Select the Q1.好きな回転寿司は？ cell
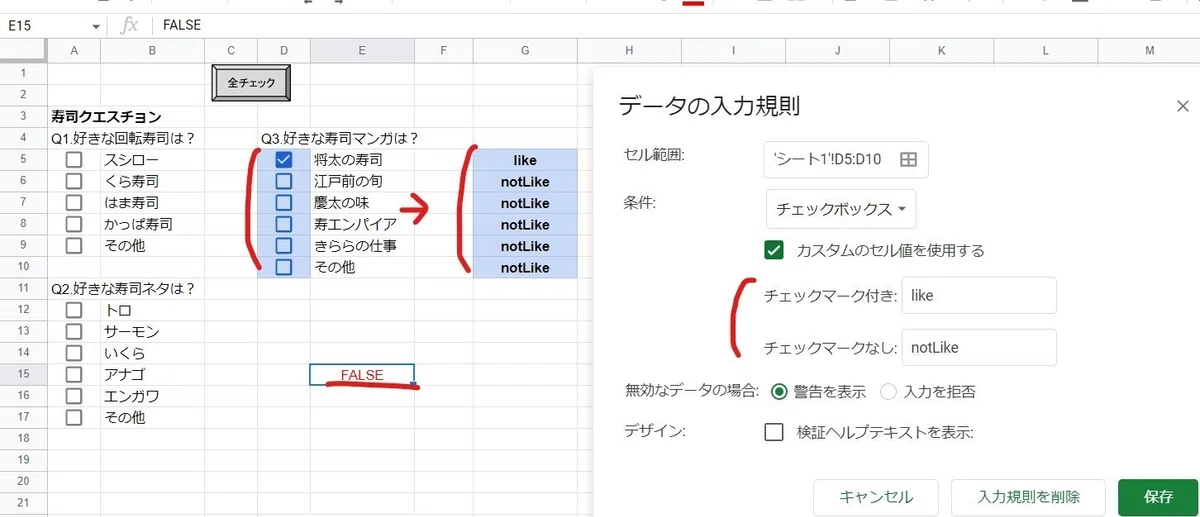Screen dimensions: 1200x517 (x=126, y=138)
